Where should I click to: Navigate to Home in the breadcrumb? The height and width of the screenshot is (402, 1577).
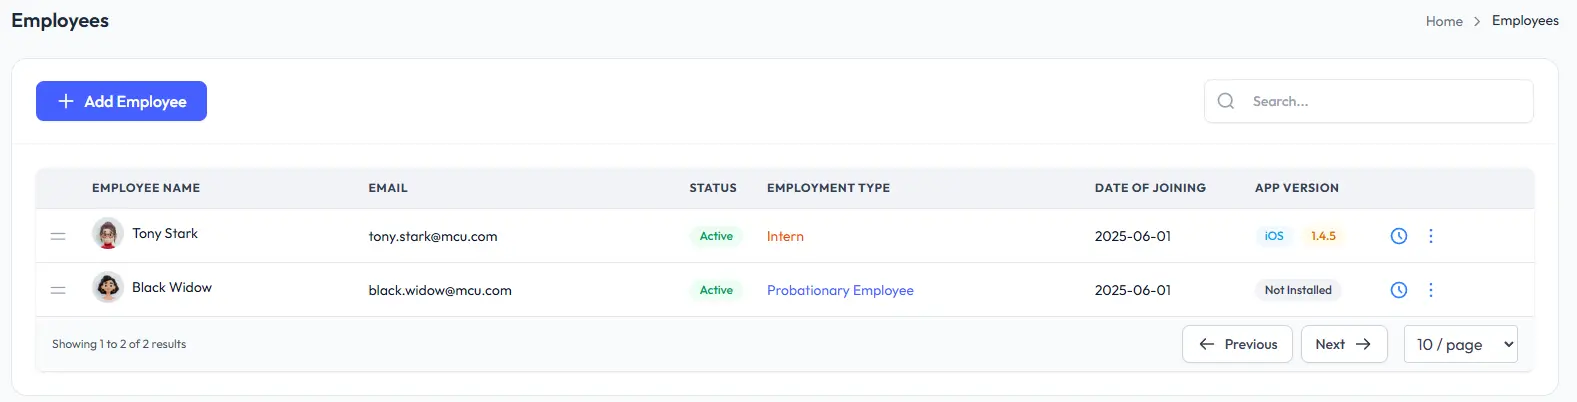[1444, 21]
